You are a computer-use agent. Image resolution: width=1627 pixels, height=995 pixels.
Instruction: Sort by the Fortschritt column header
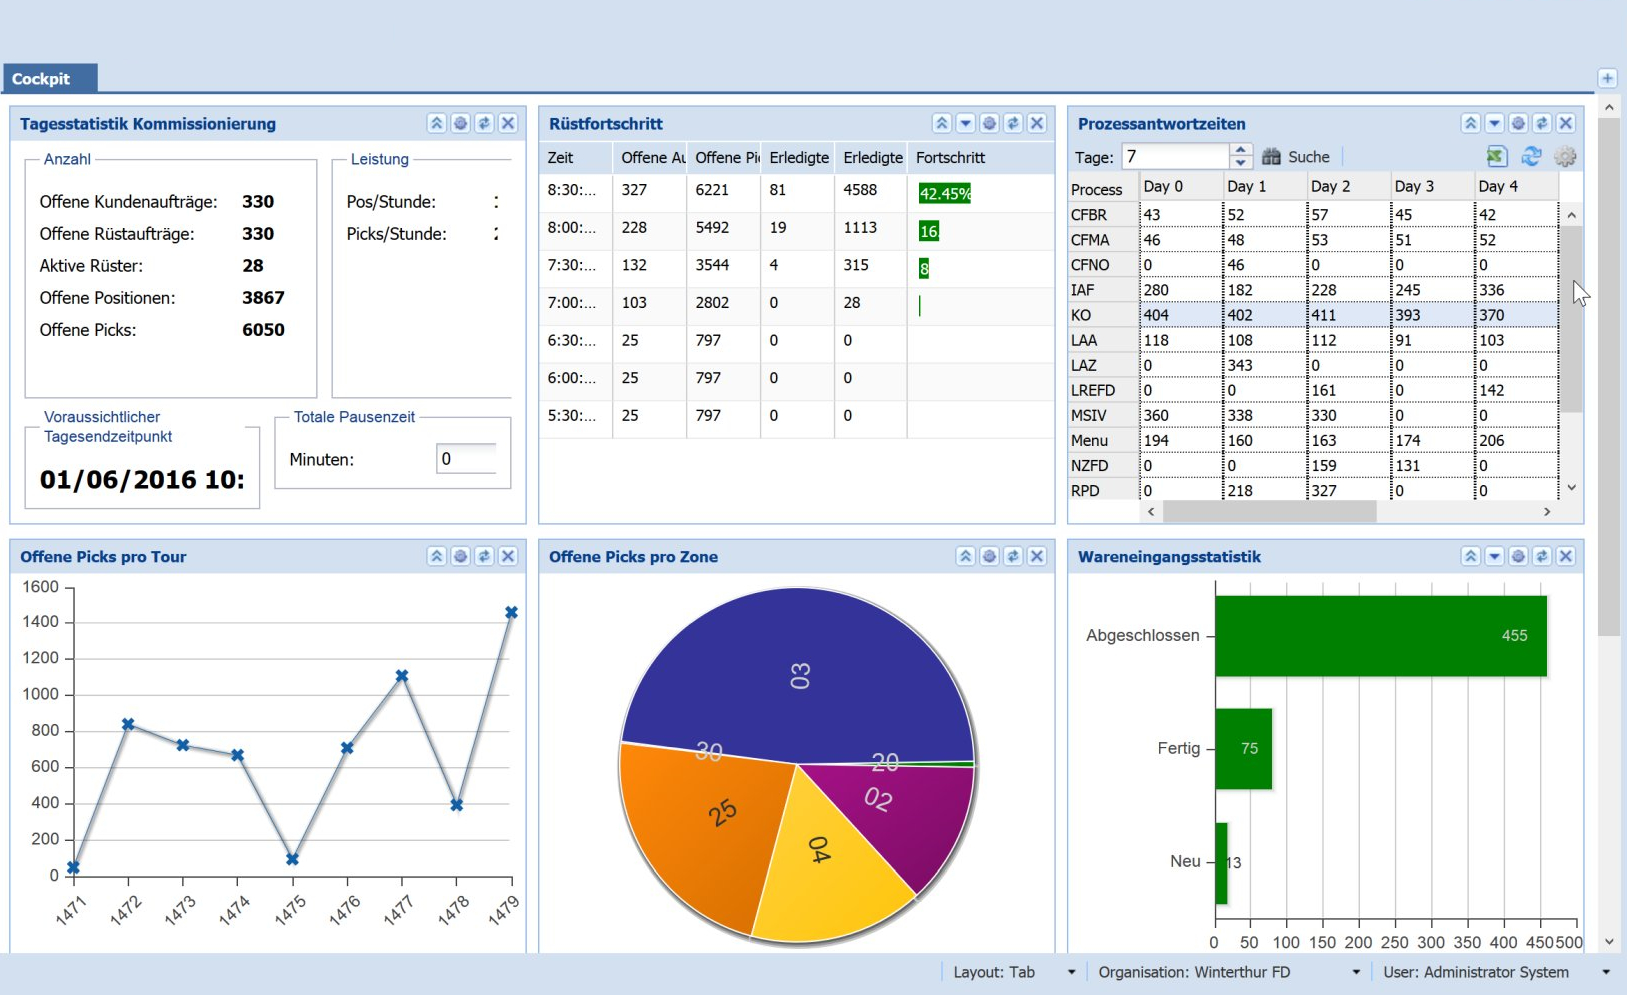pos(950,158)
